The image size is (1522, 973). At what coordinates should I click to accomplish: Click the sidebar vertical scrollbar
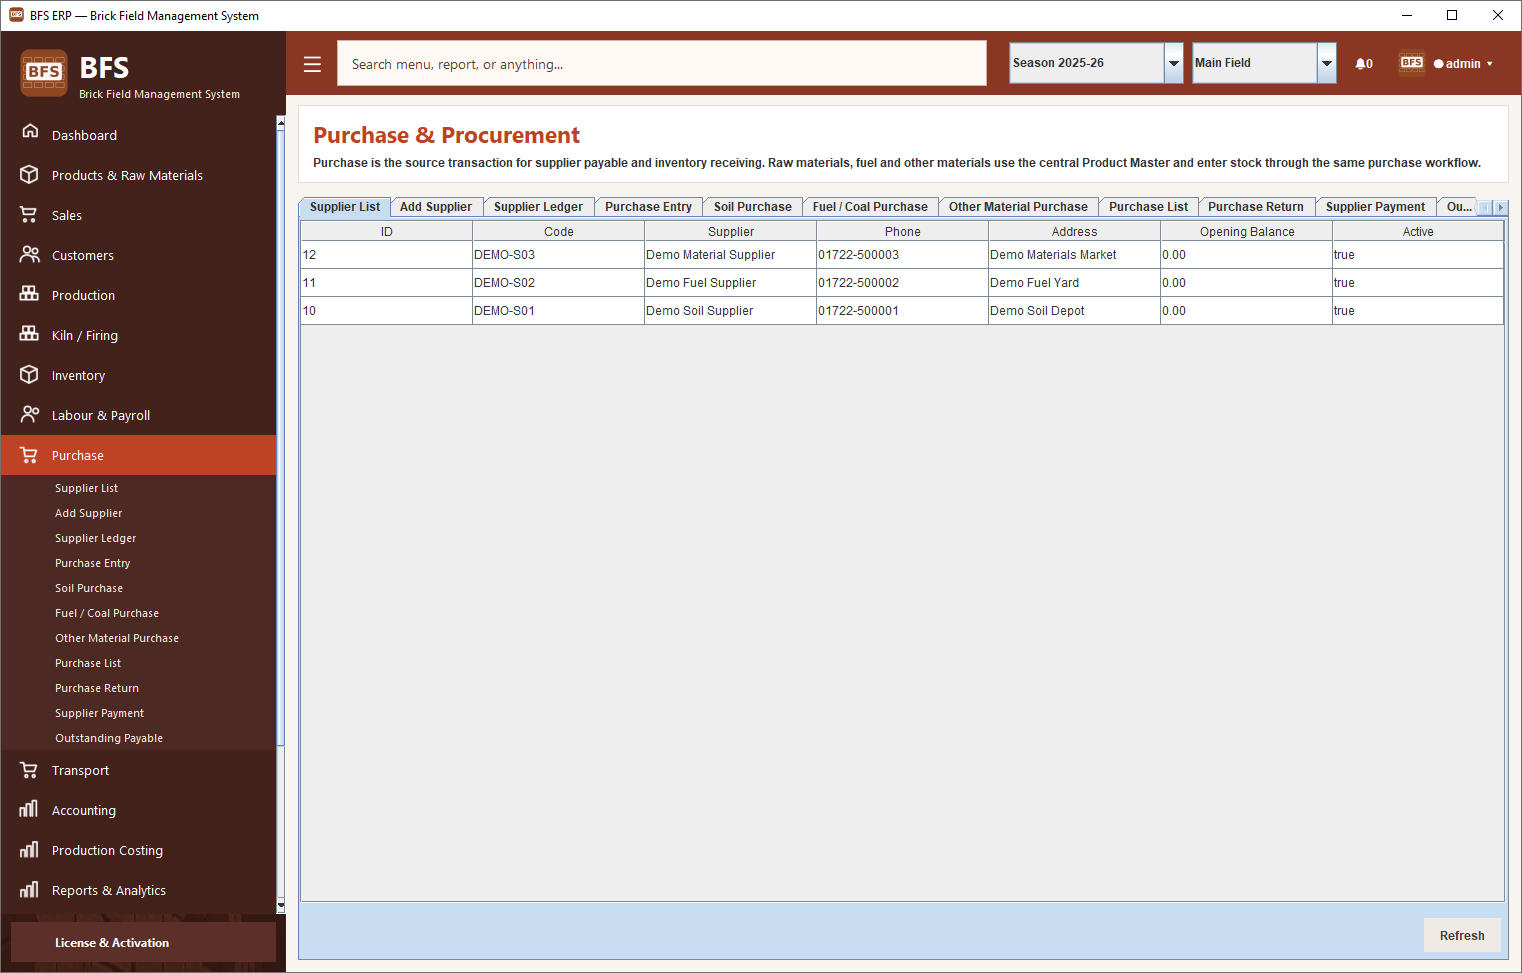(x=281, y=440)
